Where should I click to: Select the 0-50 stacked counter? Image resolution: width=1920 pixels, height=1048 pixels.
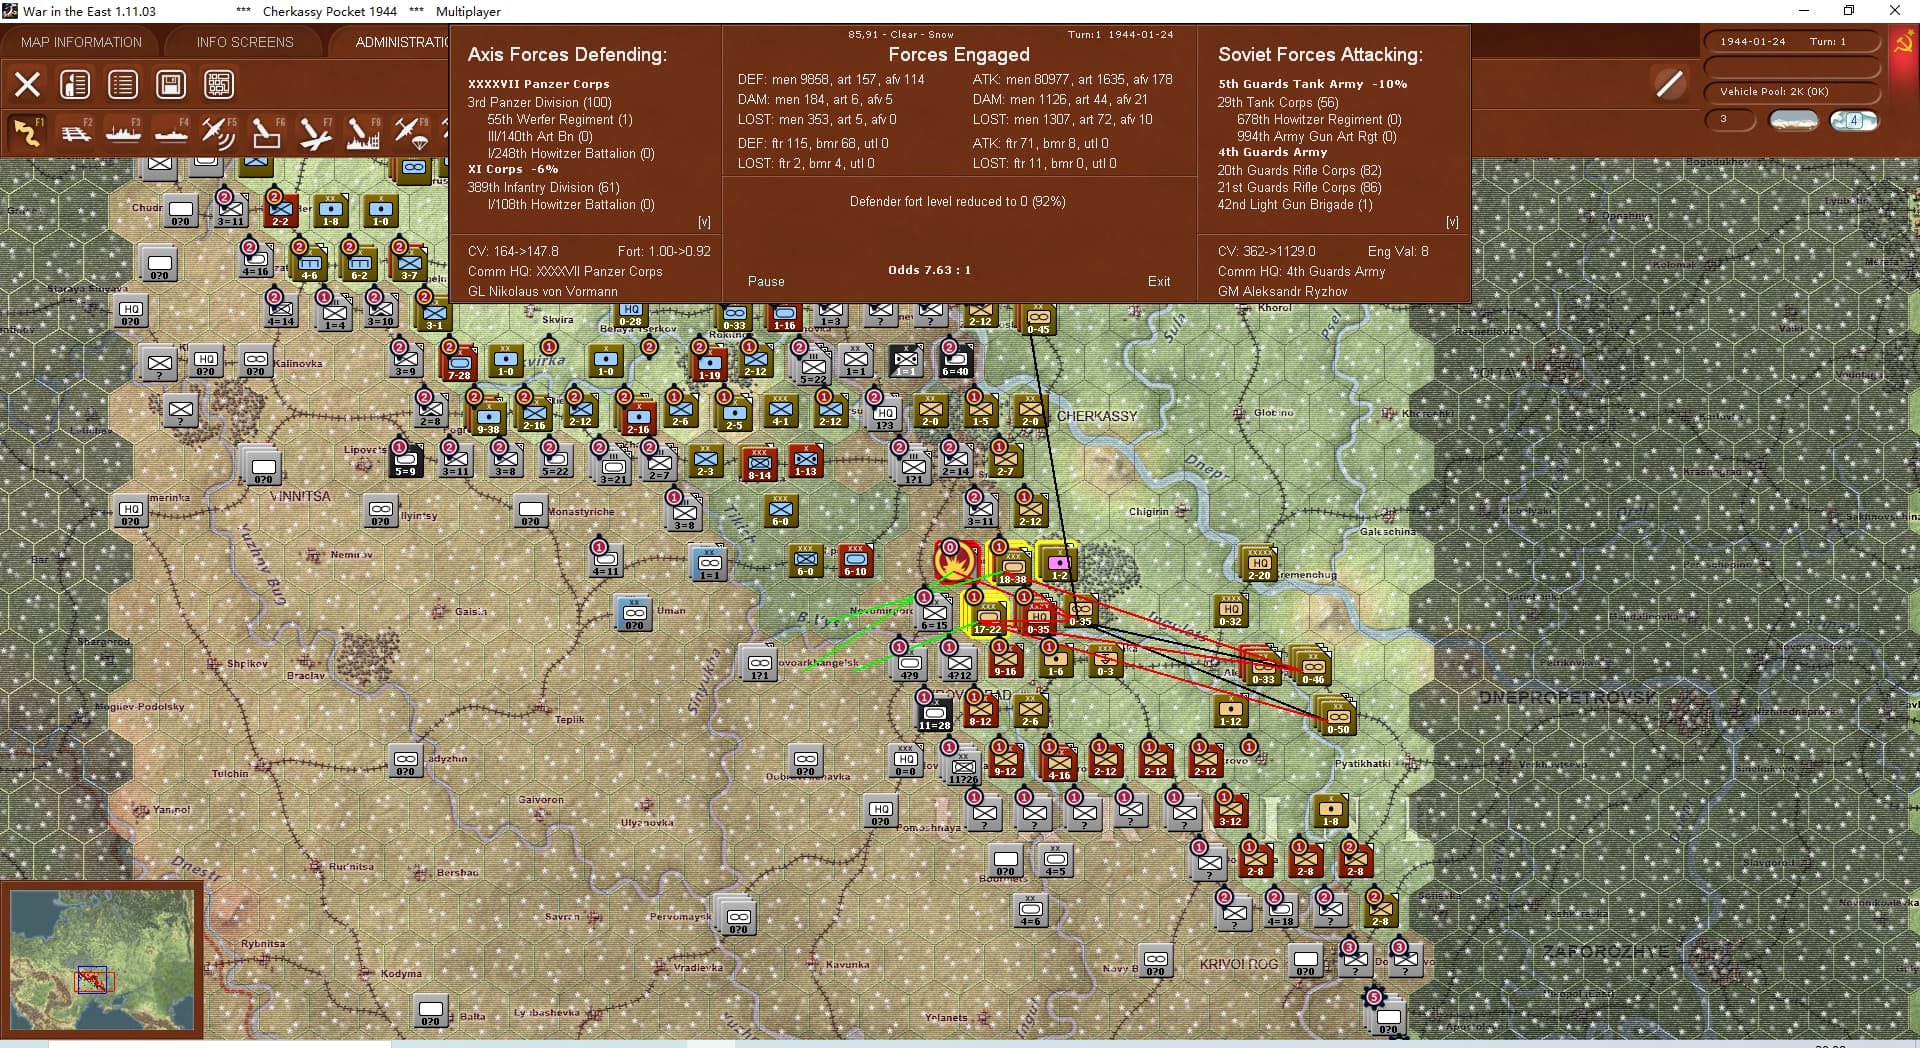[1339, 717]
